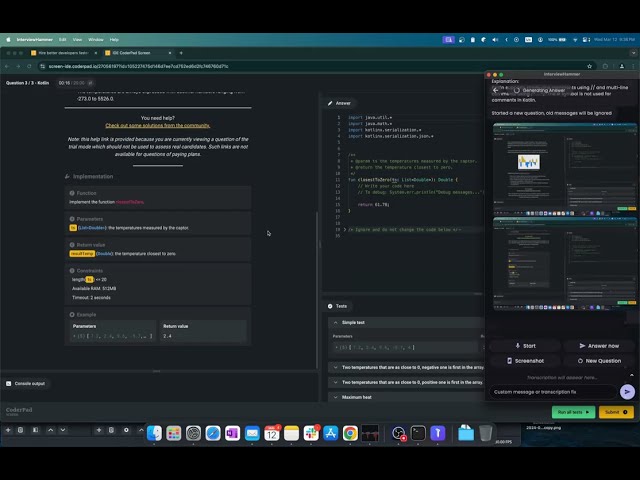This screenshot has width=640, height=480.
Task: Open Slack from the Dock
Action: tap(311, 433)
